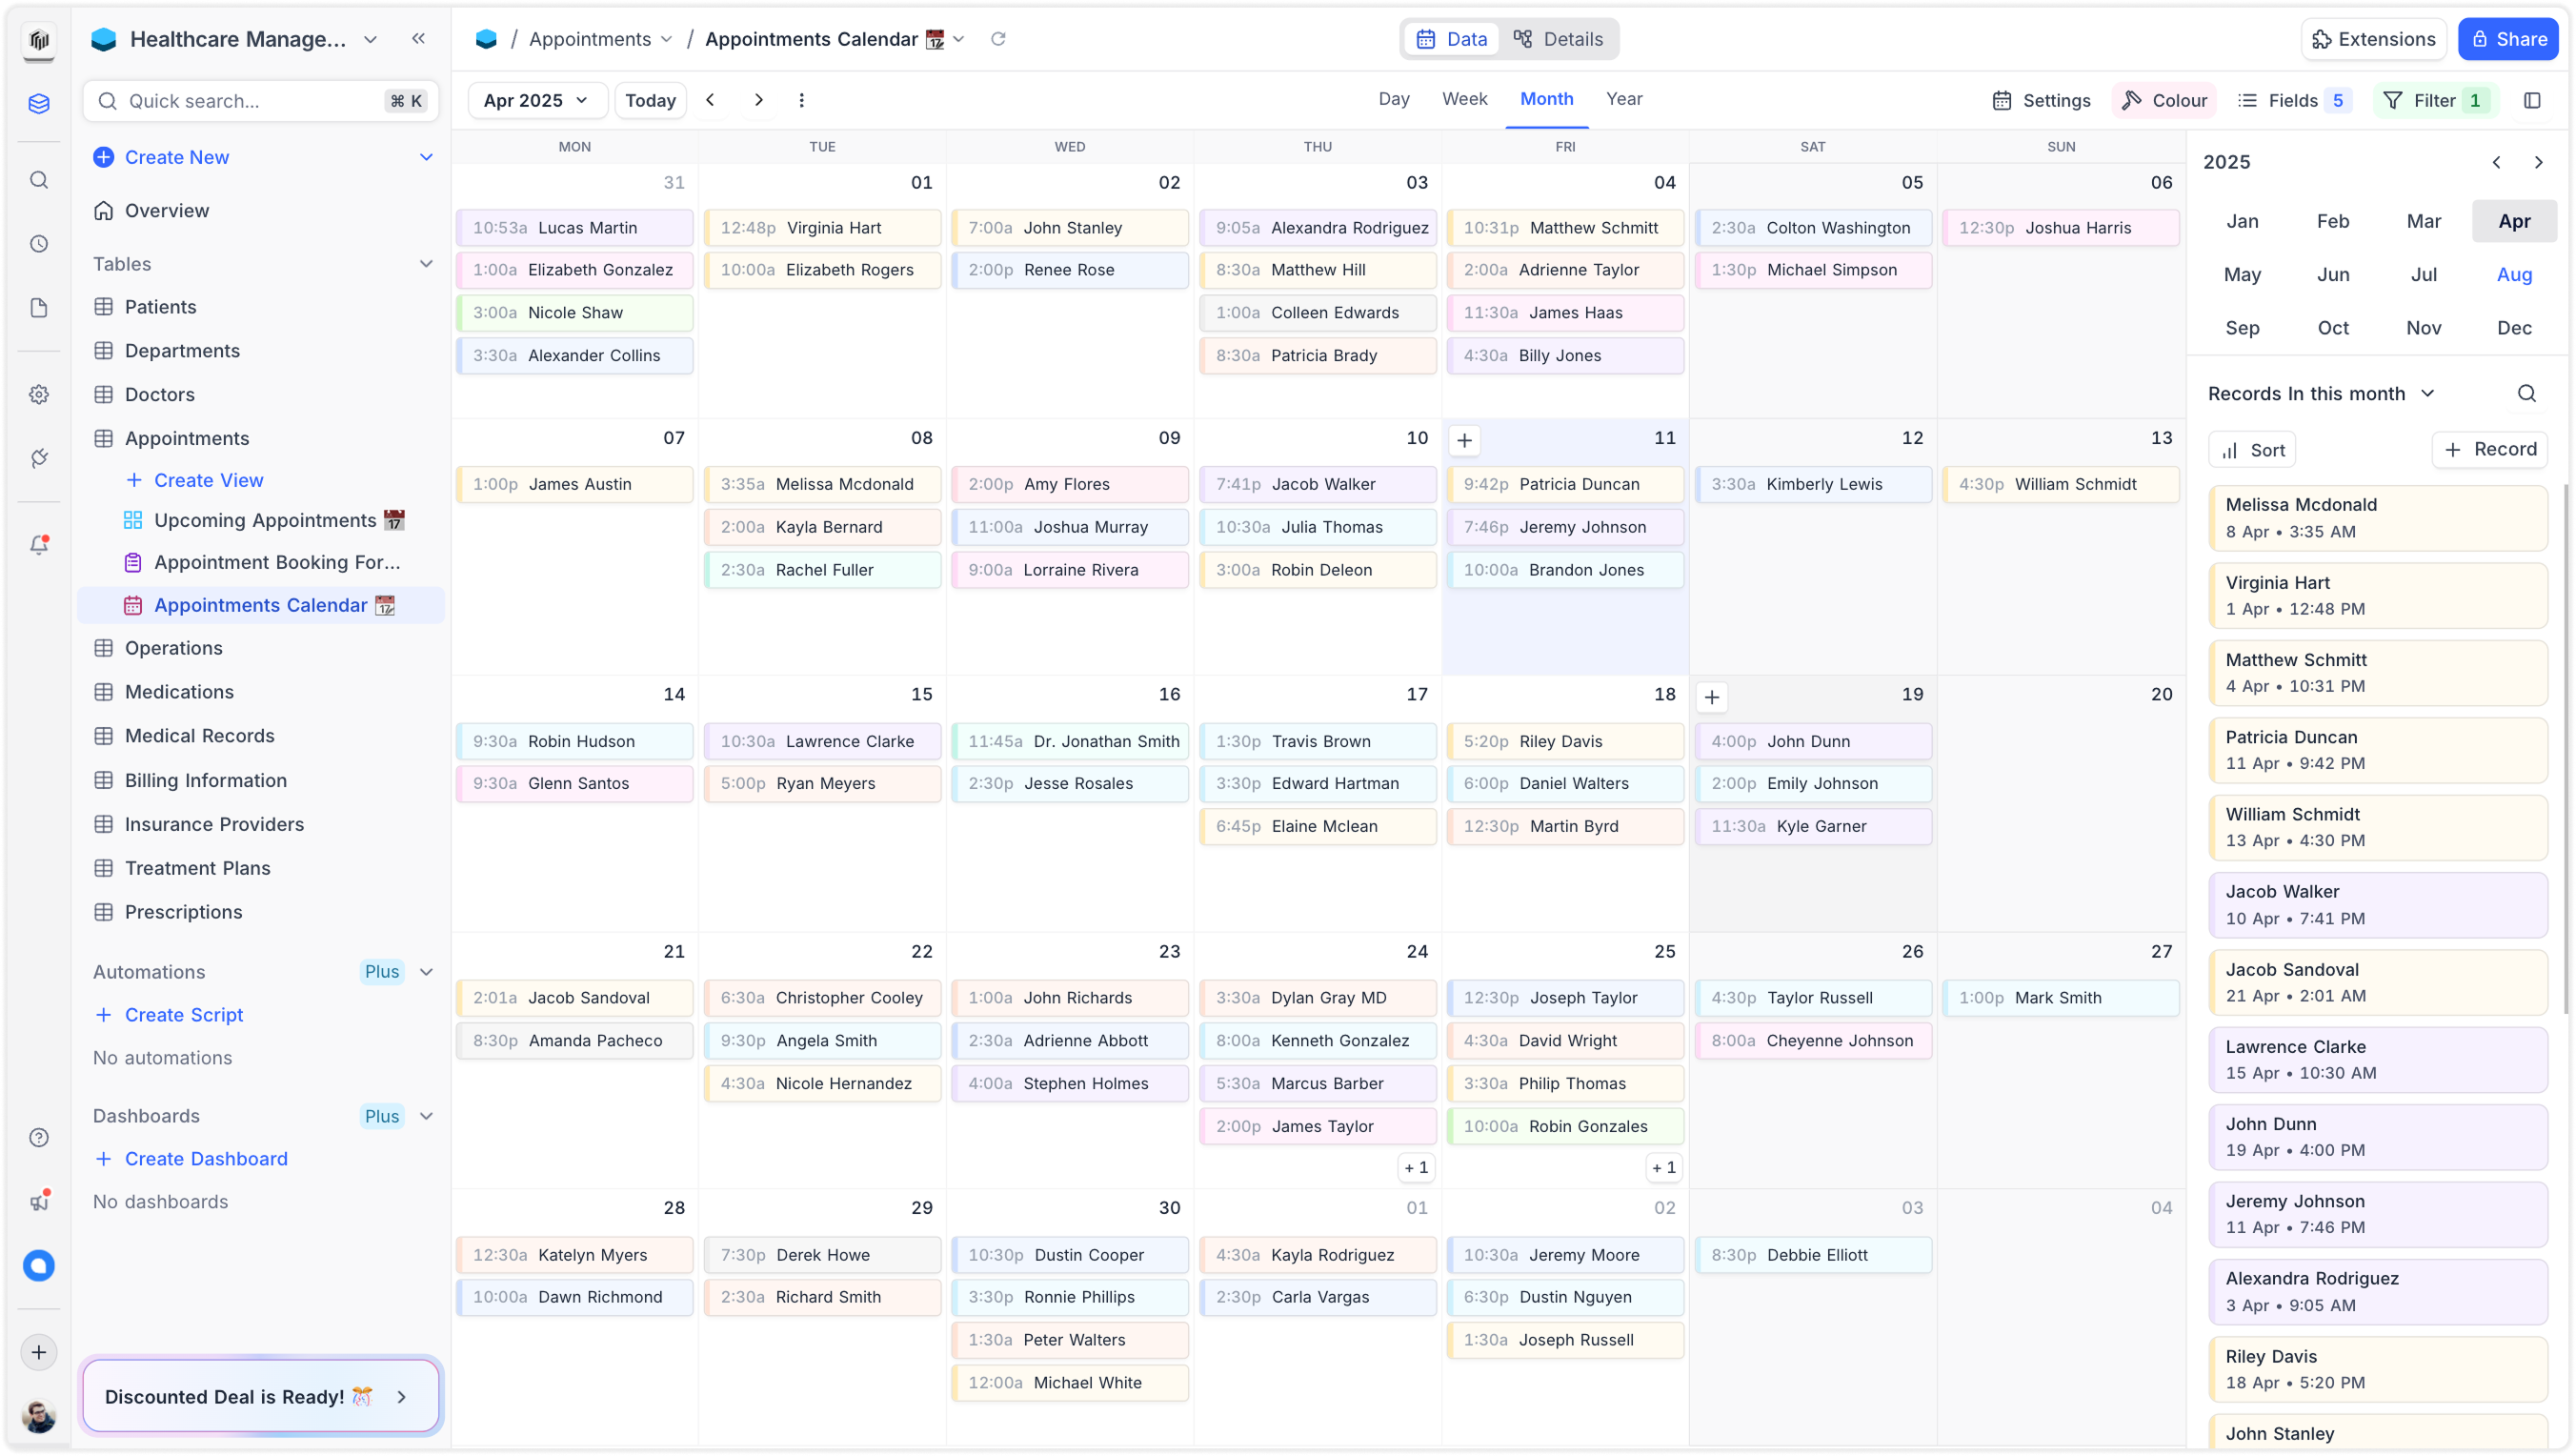
Task: Click the refresh icon next to view title
Action: pos(997,39)
